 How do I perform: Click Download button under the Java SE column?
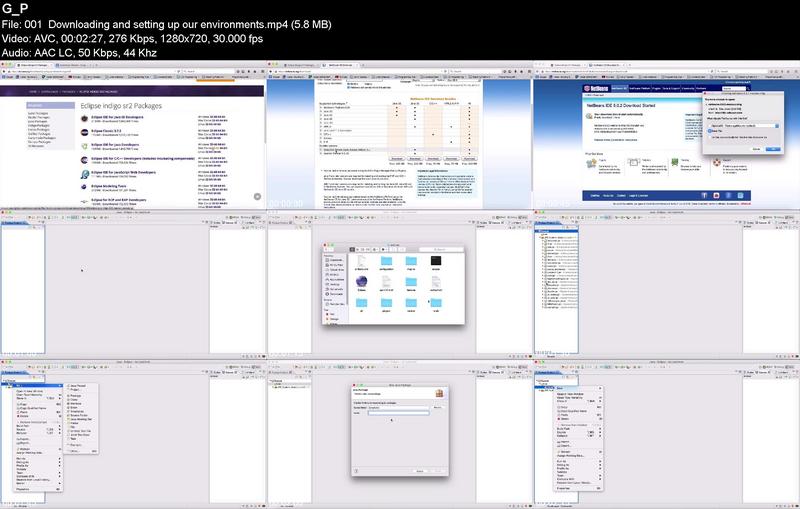click(397, 159)
